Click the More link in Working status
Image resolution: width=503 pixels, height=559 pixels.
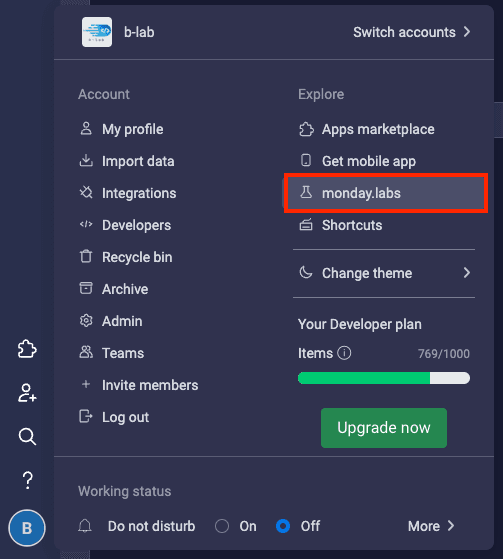(x=424, y=526)
